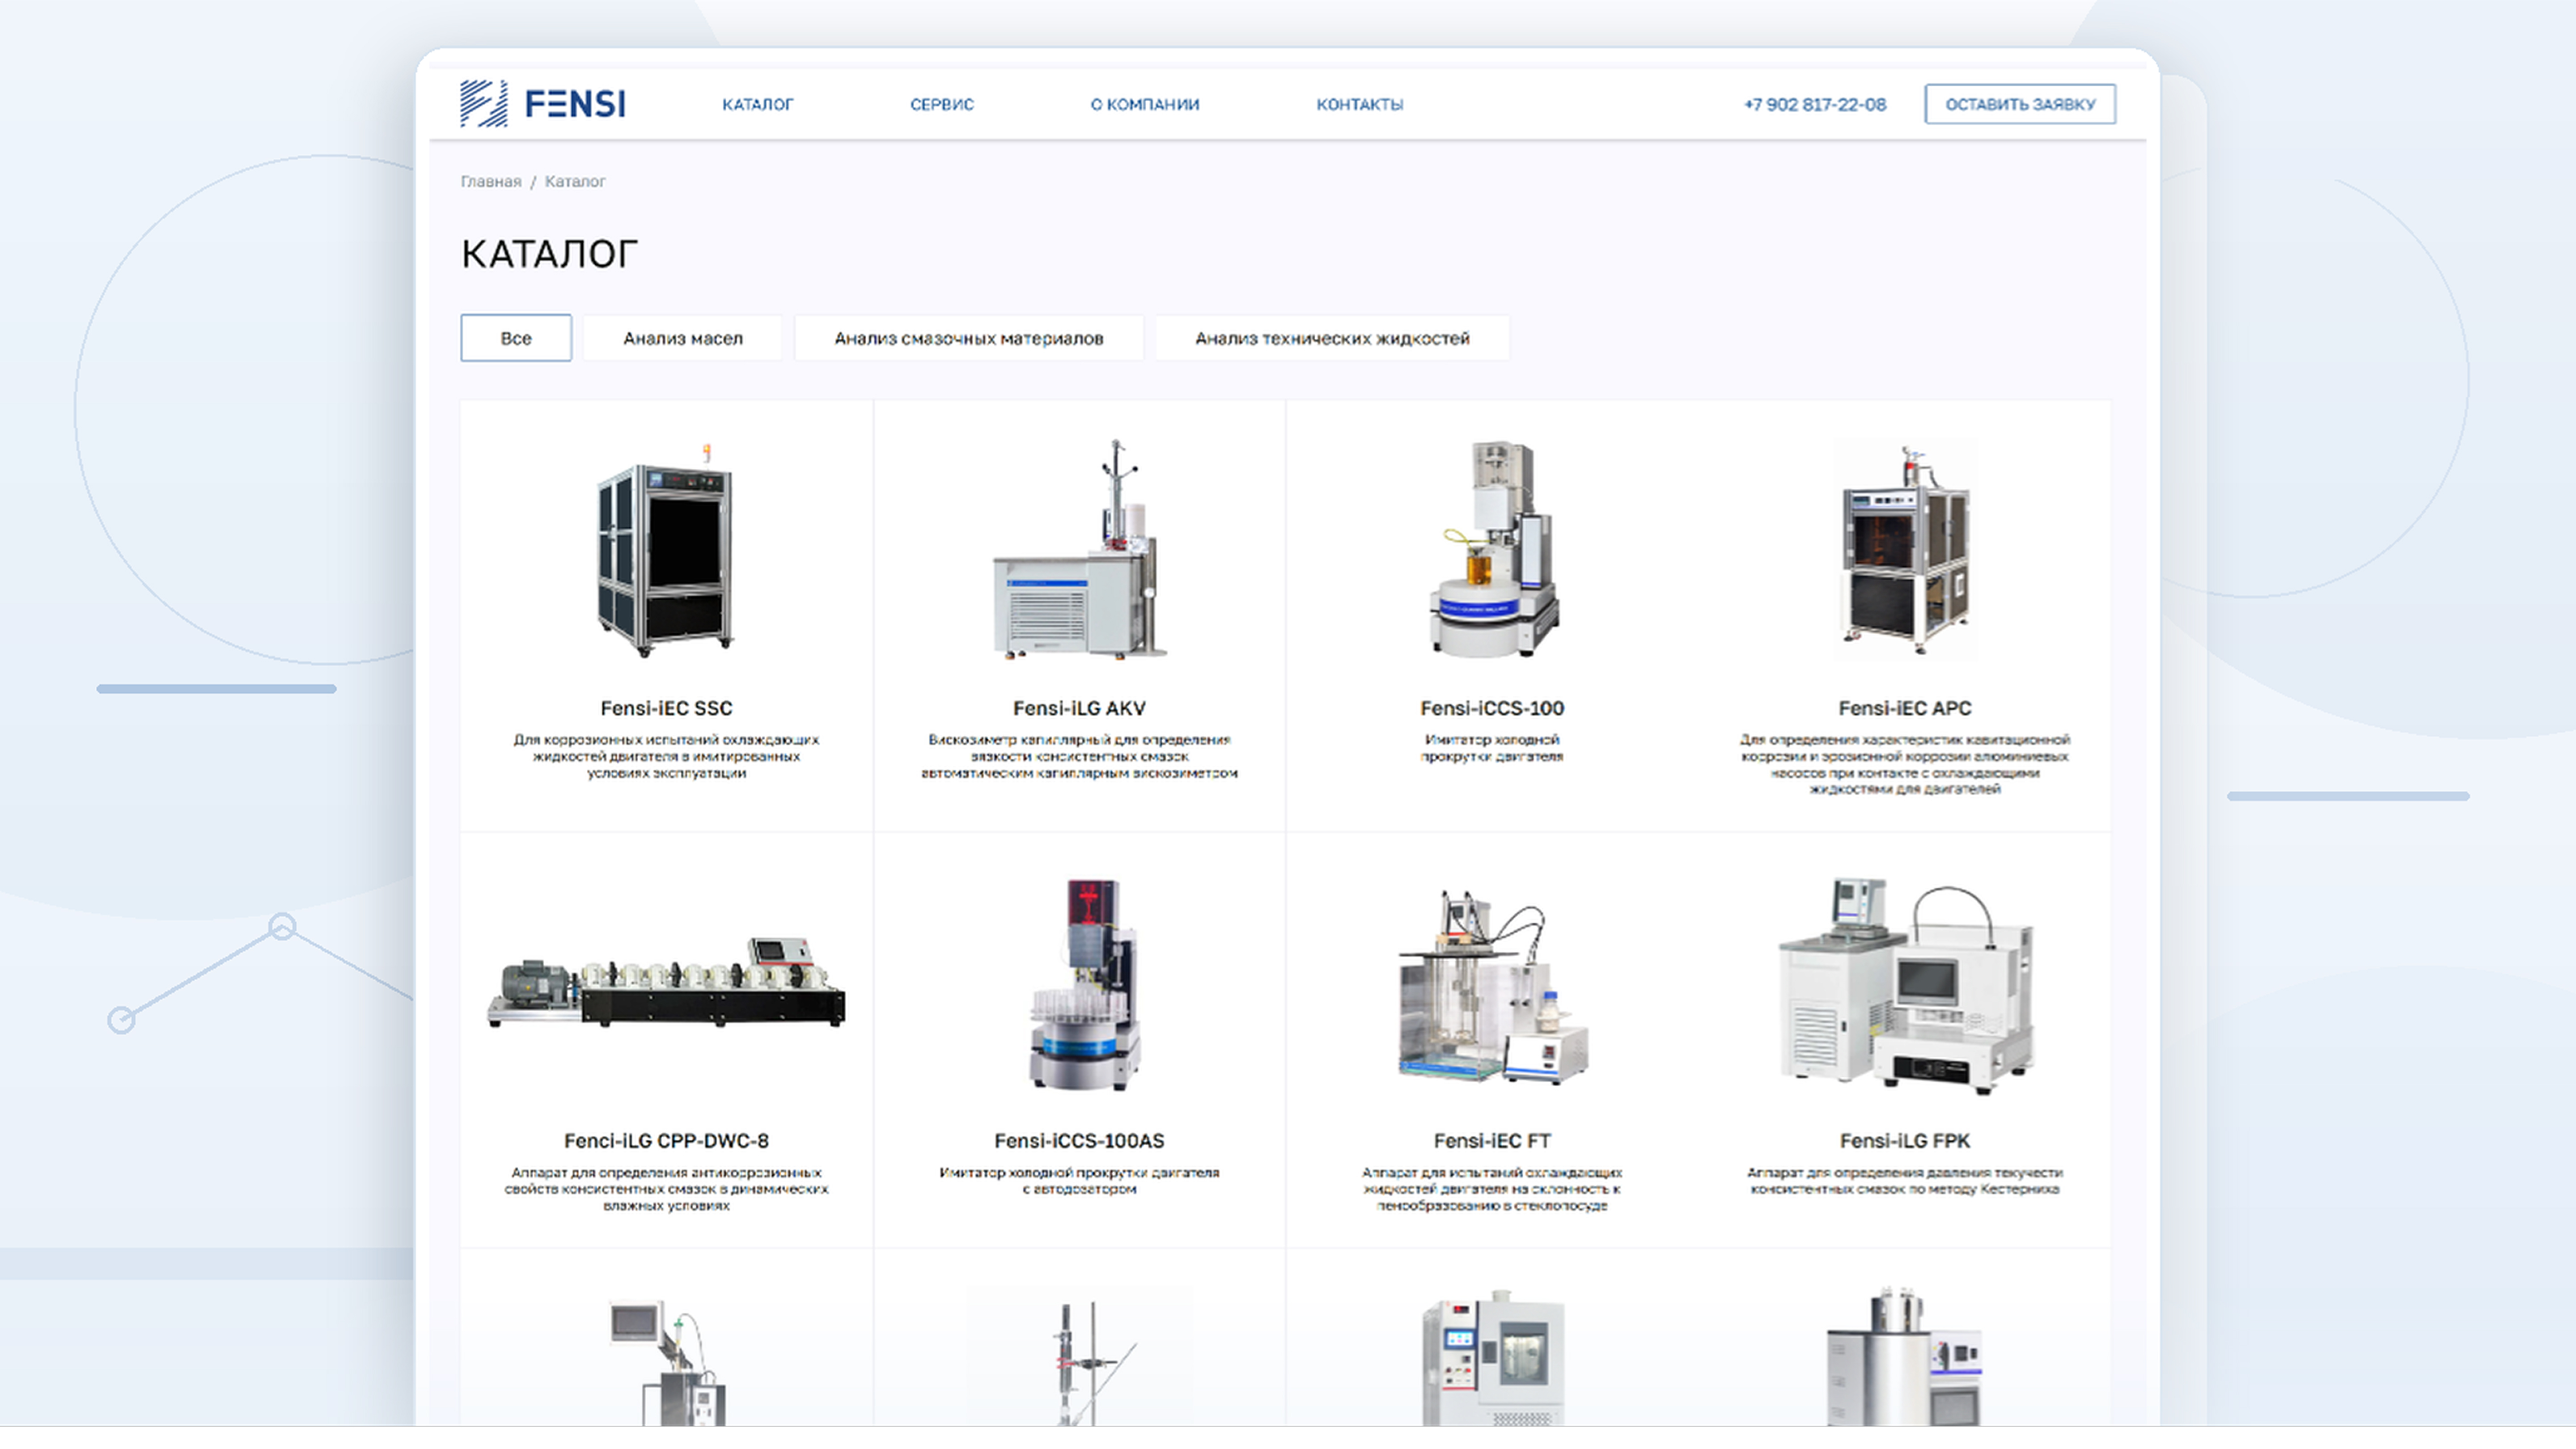The height and width of the screenshot is (1449, 2576).
Task: Filter by Анализ смазочных материалов
Action: point(969,338)
